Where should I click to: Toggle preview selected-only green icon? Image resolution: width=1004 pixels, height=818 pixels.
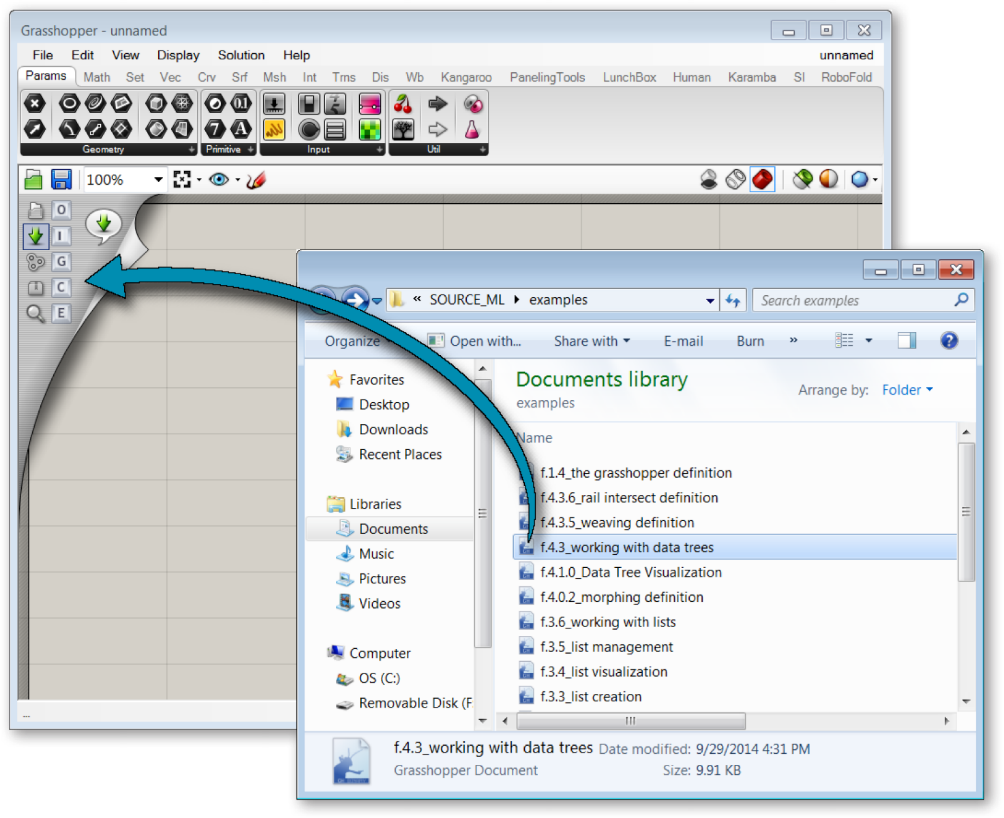802,179
